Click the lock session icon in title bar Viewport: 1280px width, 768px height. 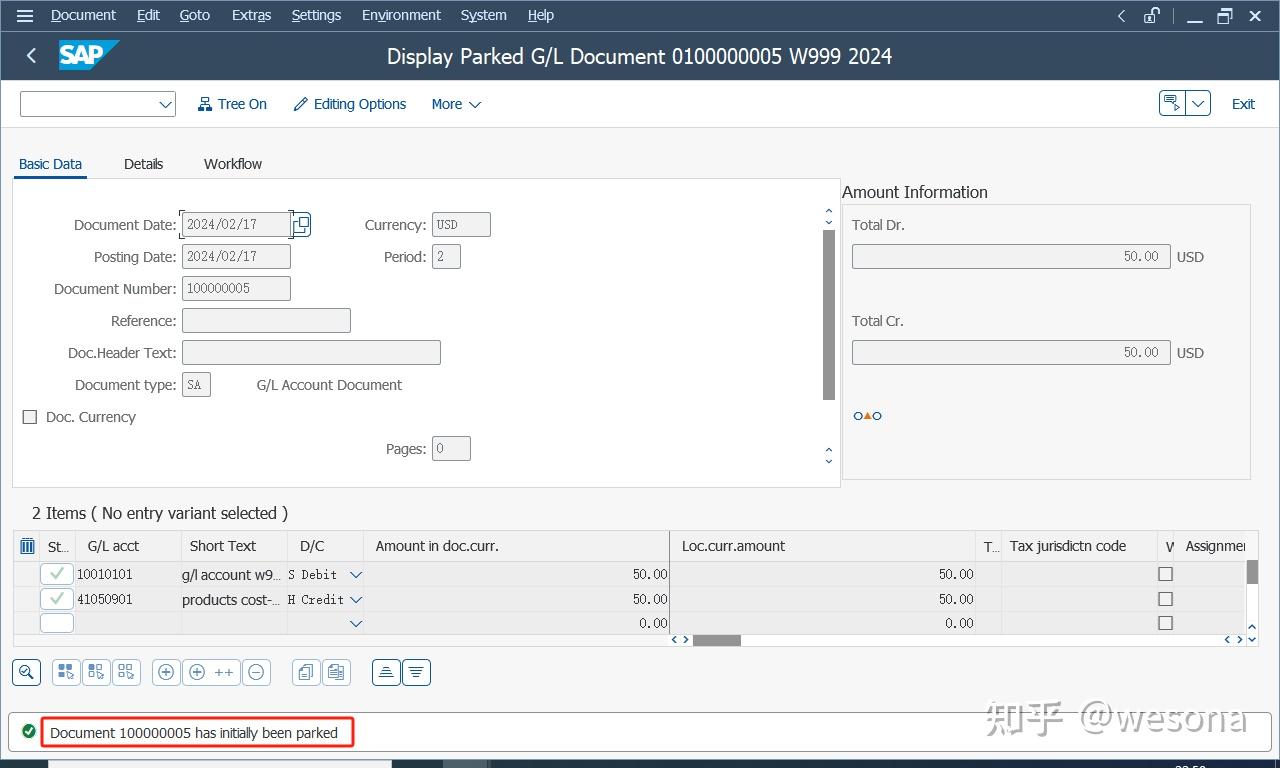point(1152,16)
